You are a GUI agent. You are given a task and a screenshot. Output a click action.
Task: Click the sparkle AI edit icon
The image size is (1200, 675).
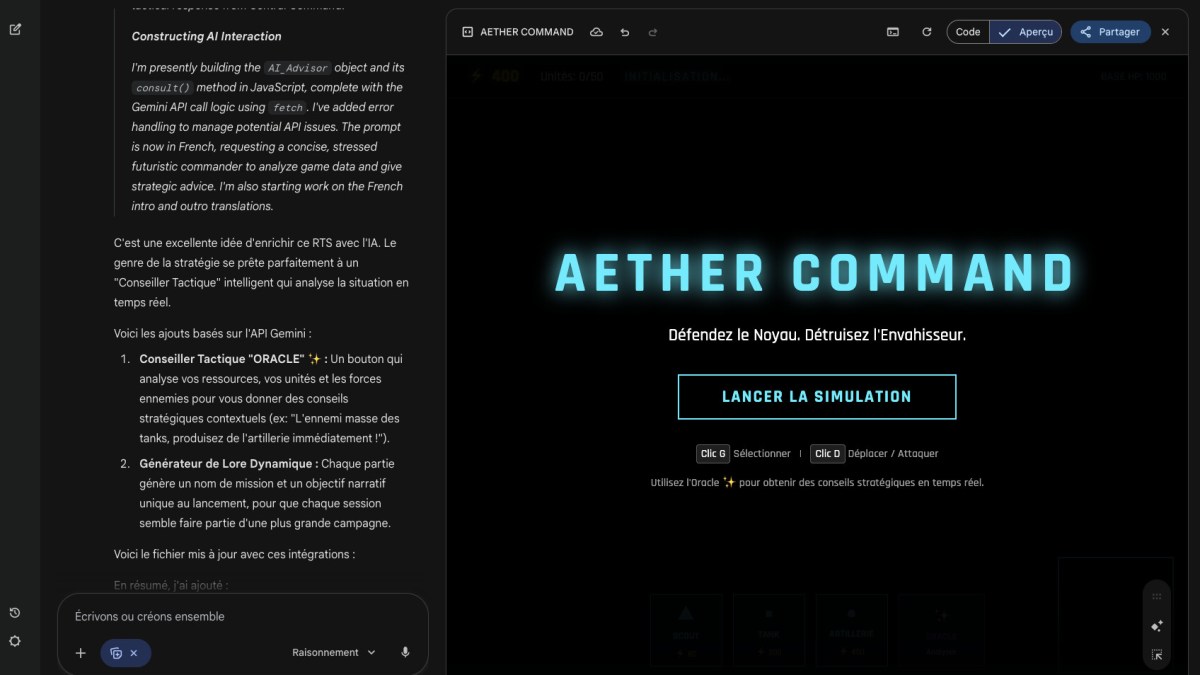(x=1157, y=626)
